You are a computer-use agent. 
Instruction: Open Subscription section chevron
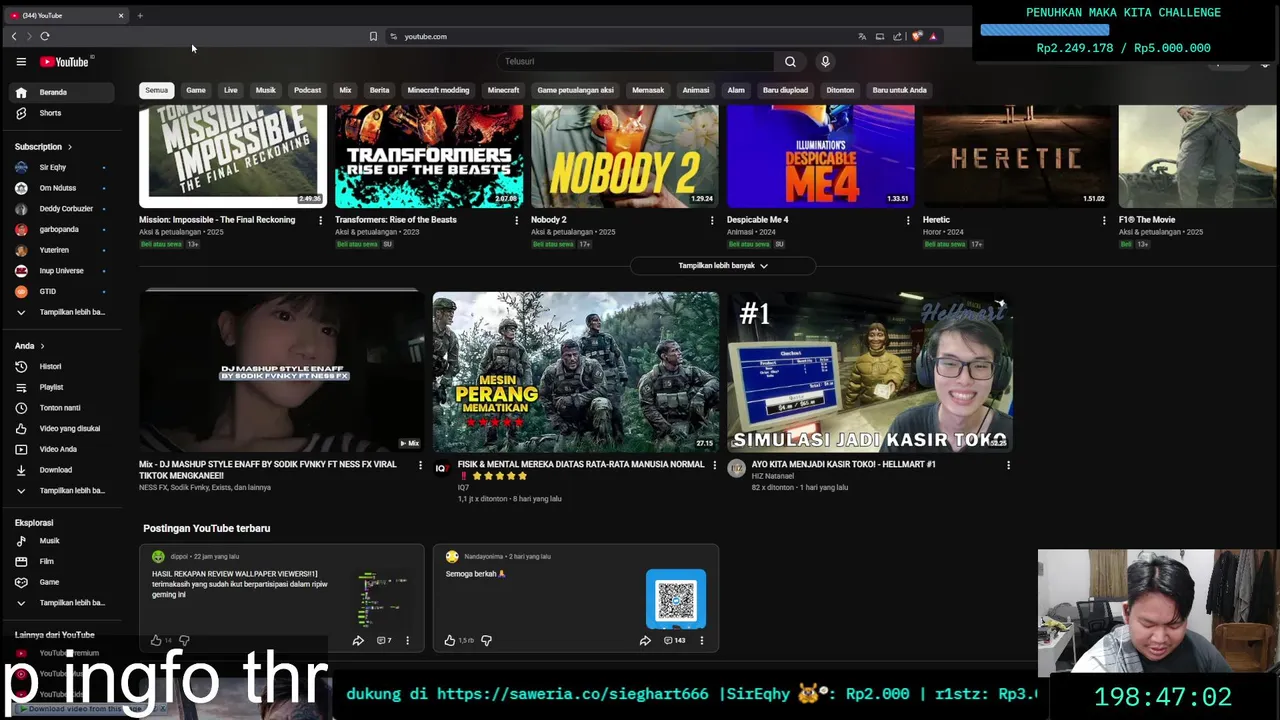pos(69,147)
